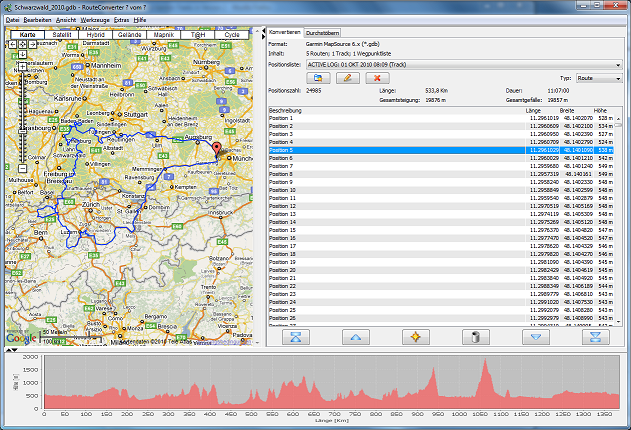Click the Google logo on the map

21,338
